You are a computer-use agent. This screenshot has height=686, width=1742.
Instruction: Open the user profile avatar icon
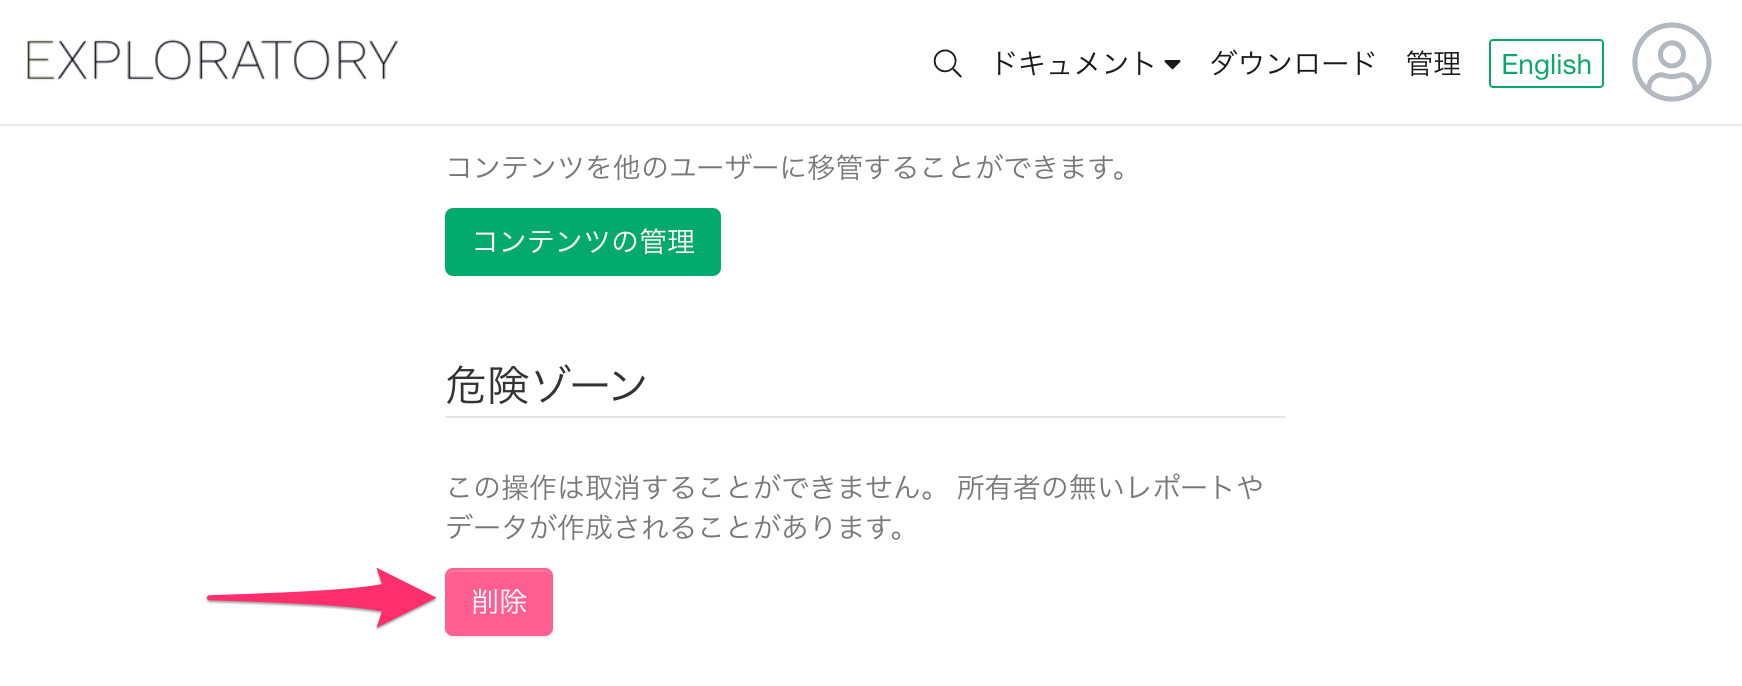click(x=1671, y=62)
